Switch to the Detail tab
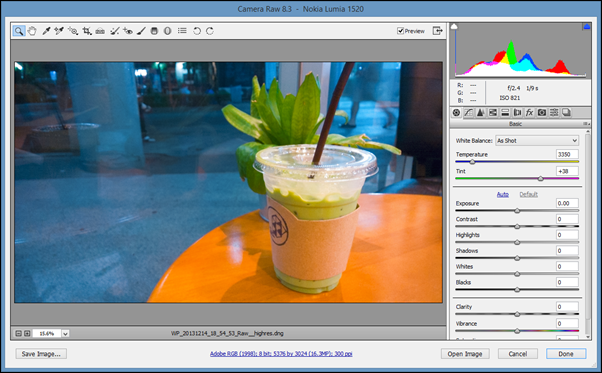 click(480, 112)
